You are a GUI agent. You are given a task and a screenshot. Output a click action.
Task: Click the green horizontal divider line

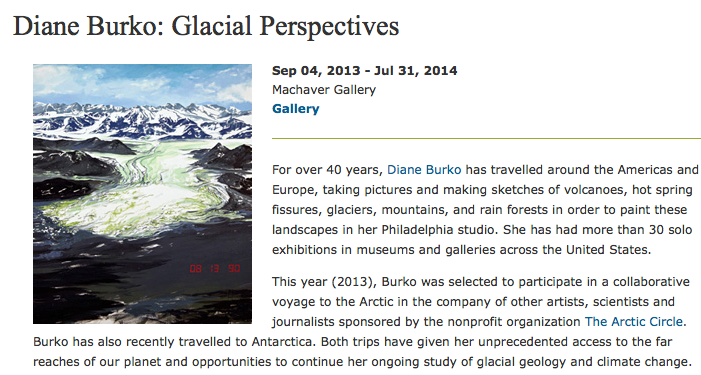(486, 139)
